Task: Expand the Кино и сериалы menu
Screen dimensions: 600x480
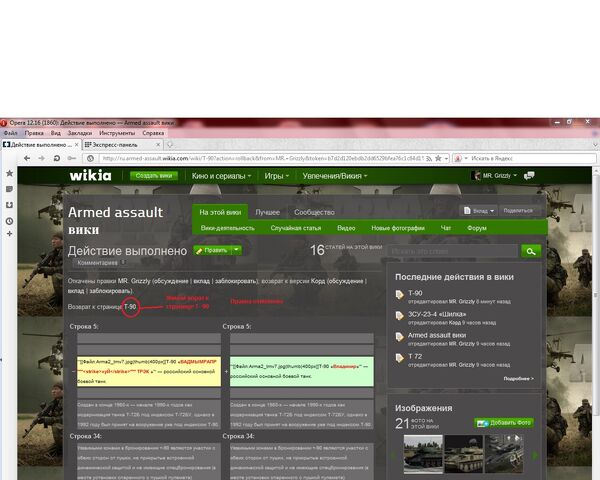Action: tap(221, 176)
